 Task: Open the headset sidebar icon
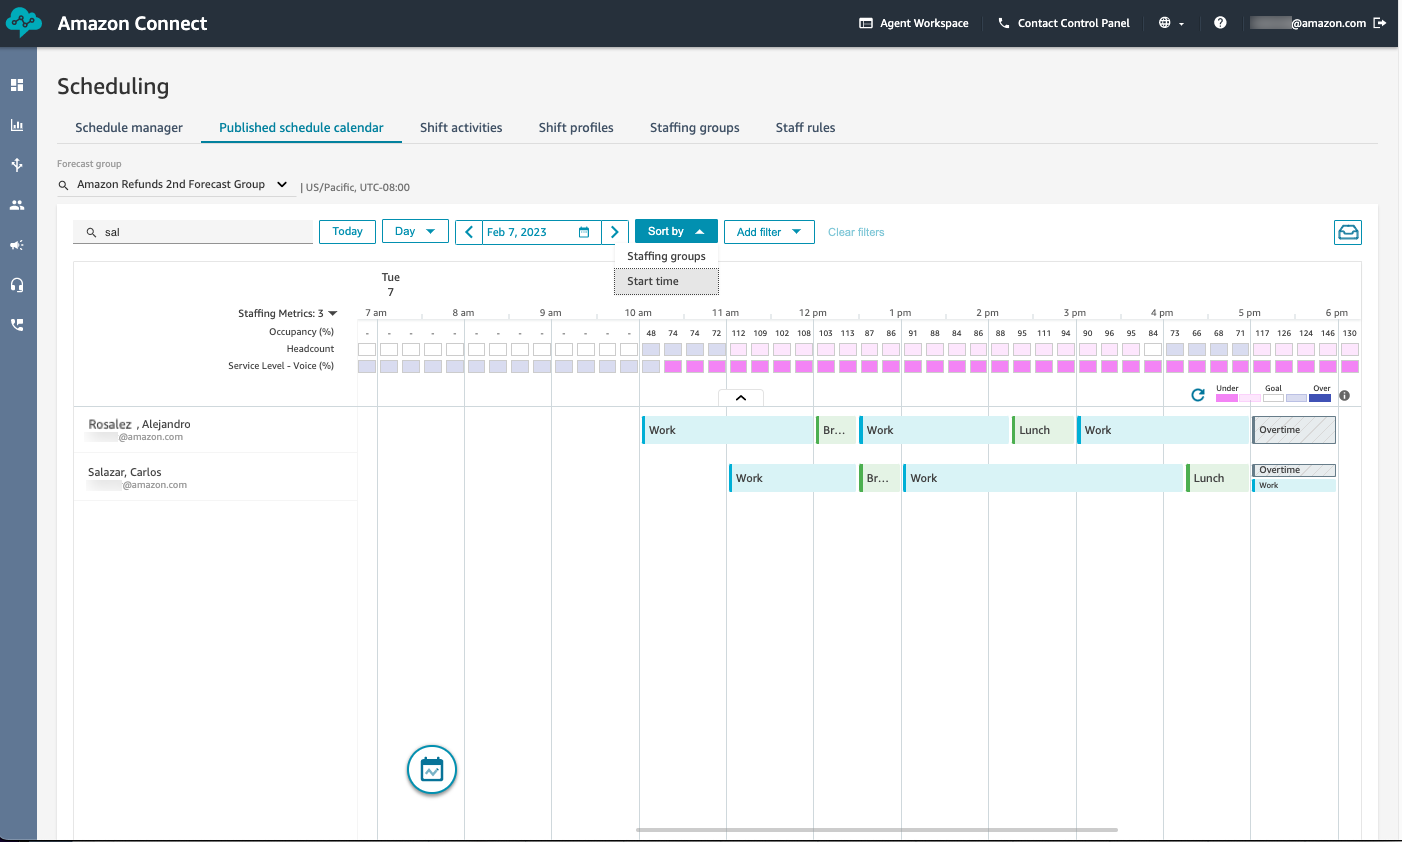[x=17, y=285]
